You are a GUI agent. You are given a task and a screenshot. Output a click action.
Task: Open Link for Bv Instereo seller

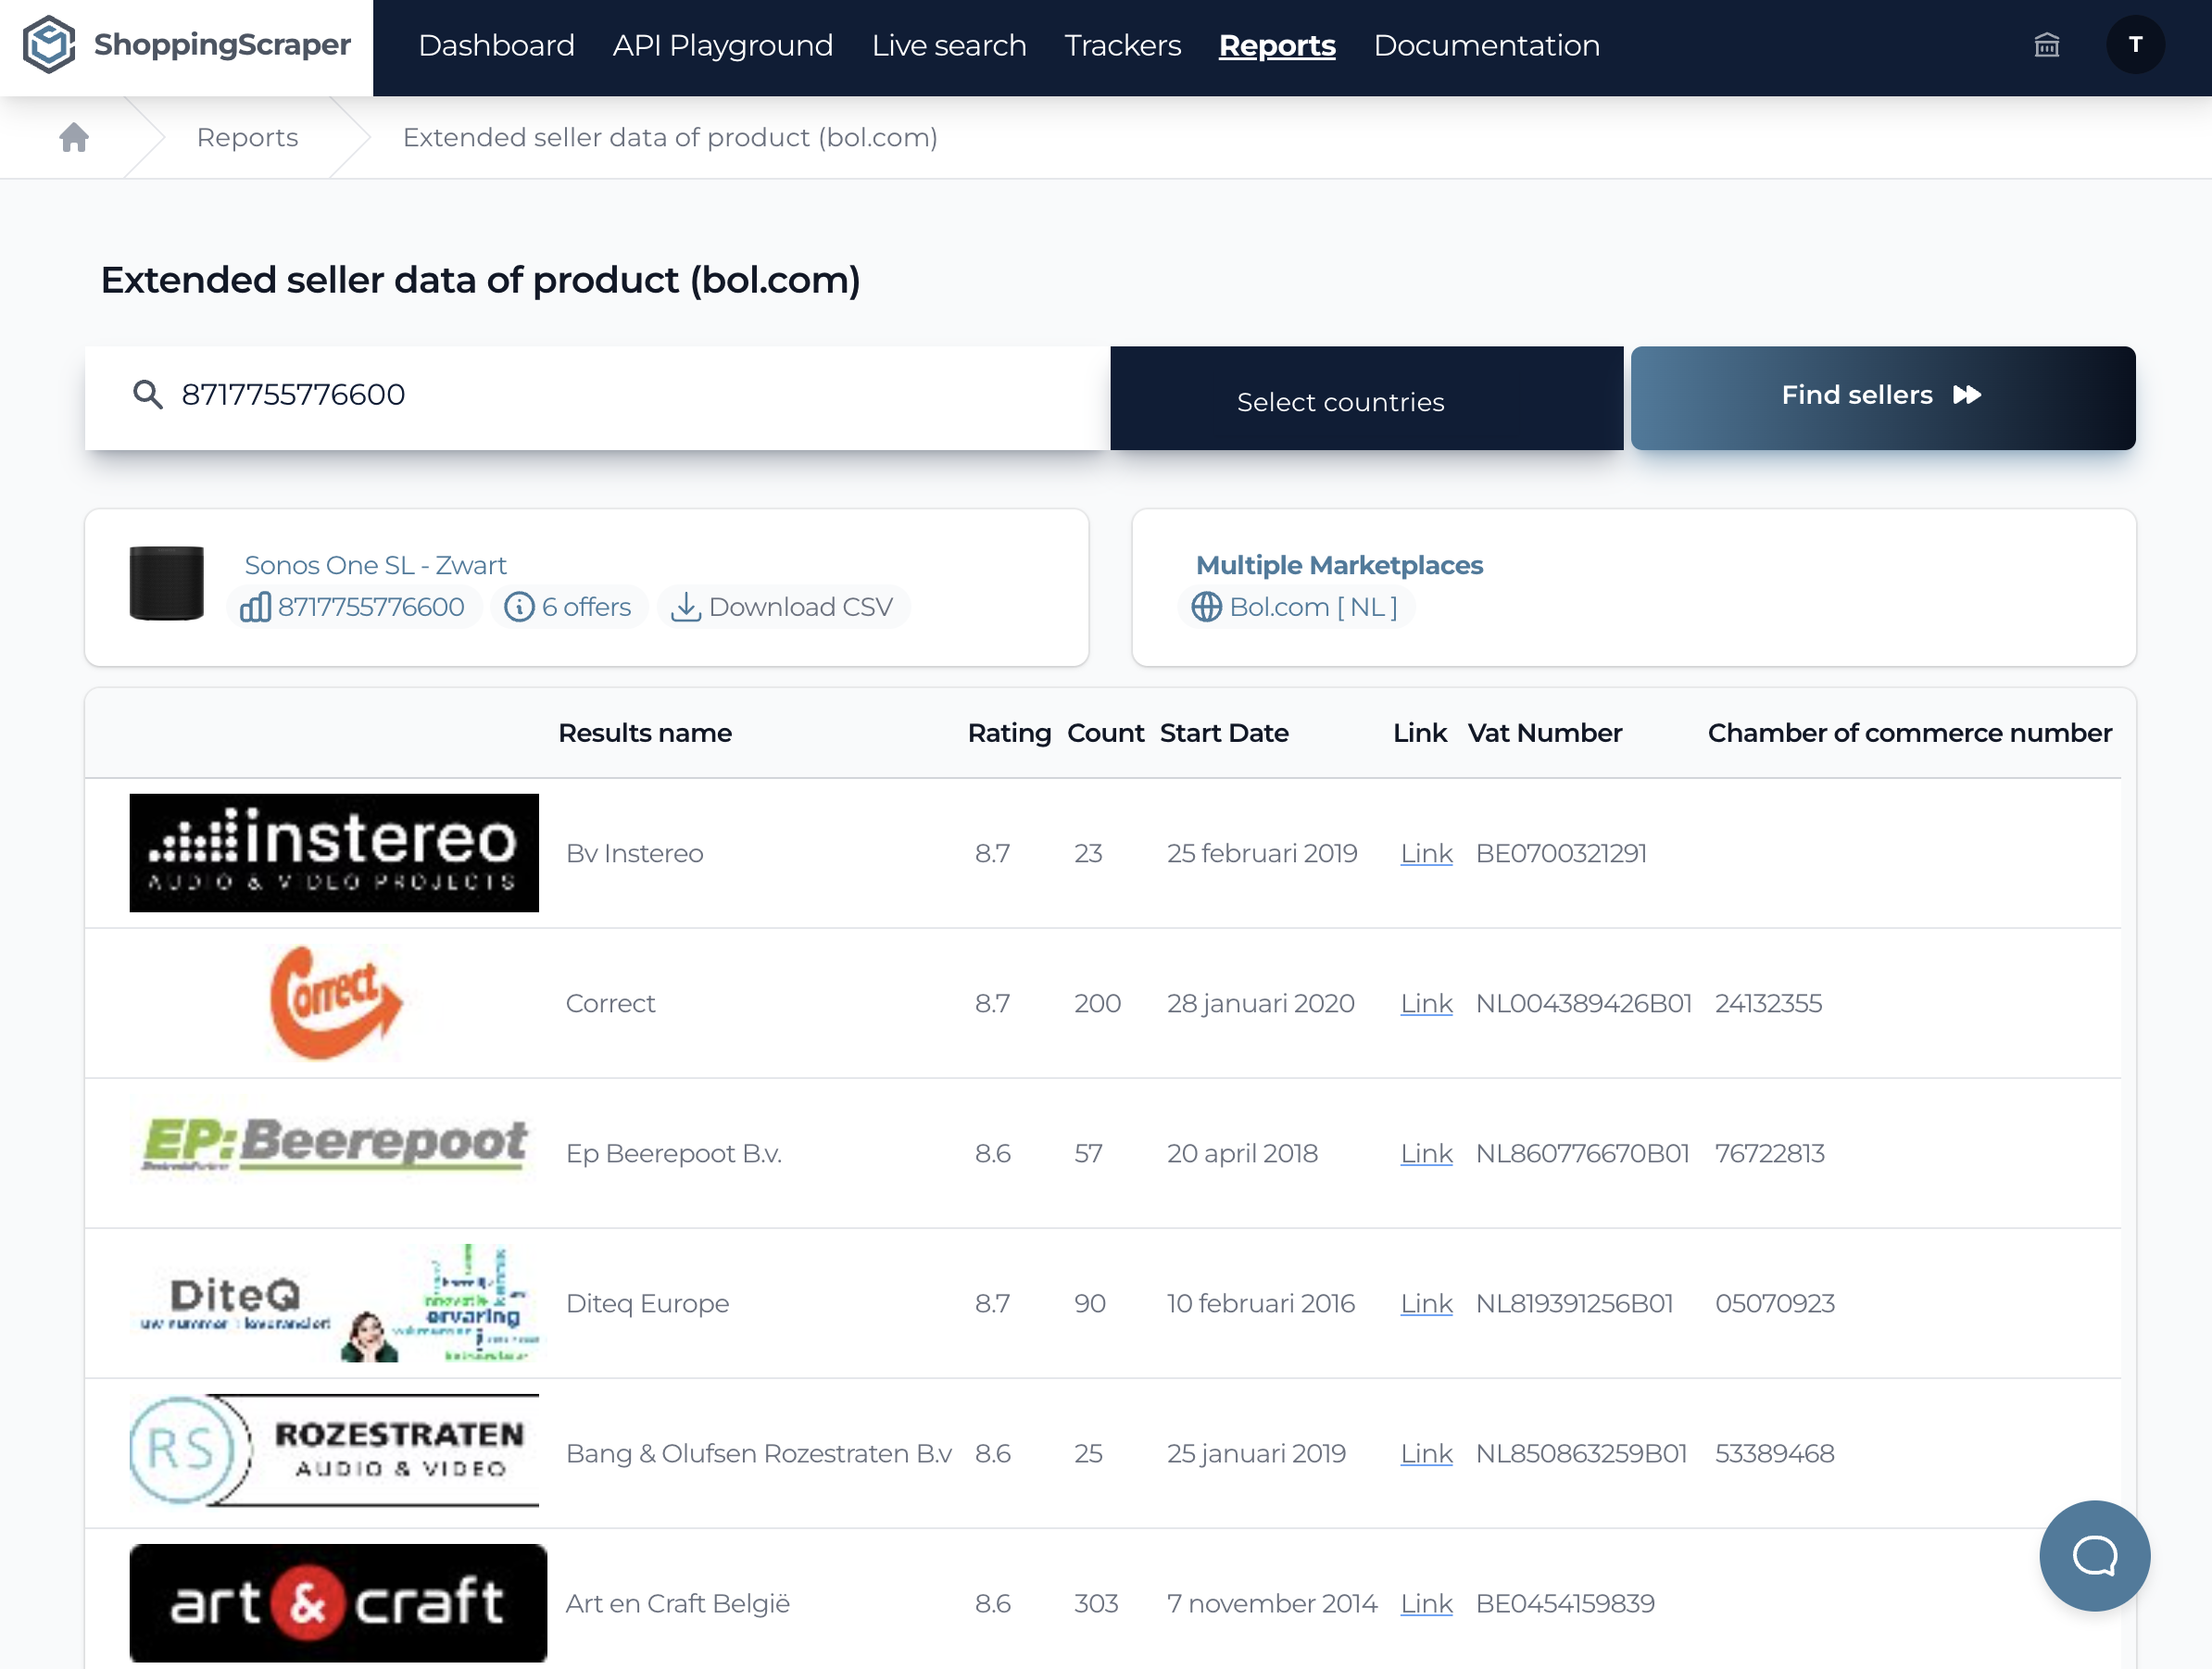coord(1425,853)
